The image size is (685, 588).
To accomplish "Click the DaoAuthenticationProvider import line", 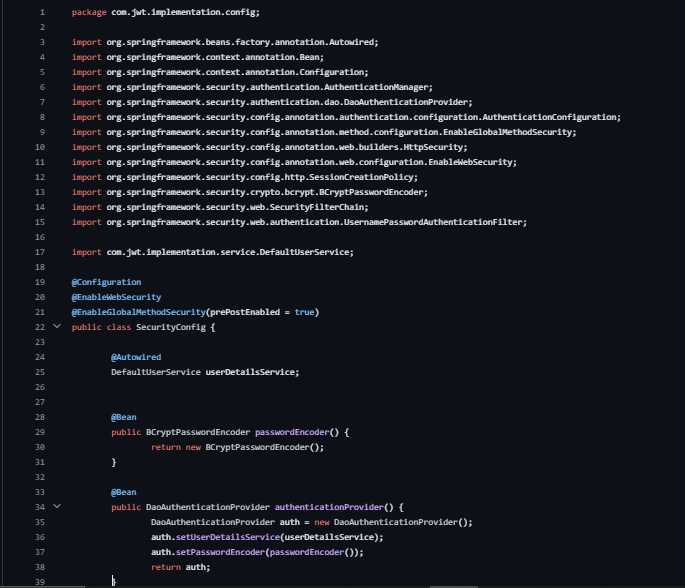I will pyautogui.click(x=272, y=102).
